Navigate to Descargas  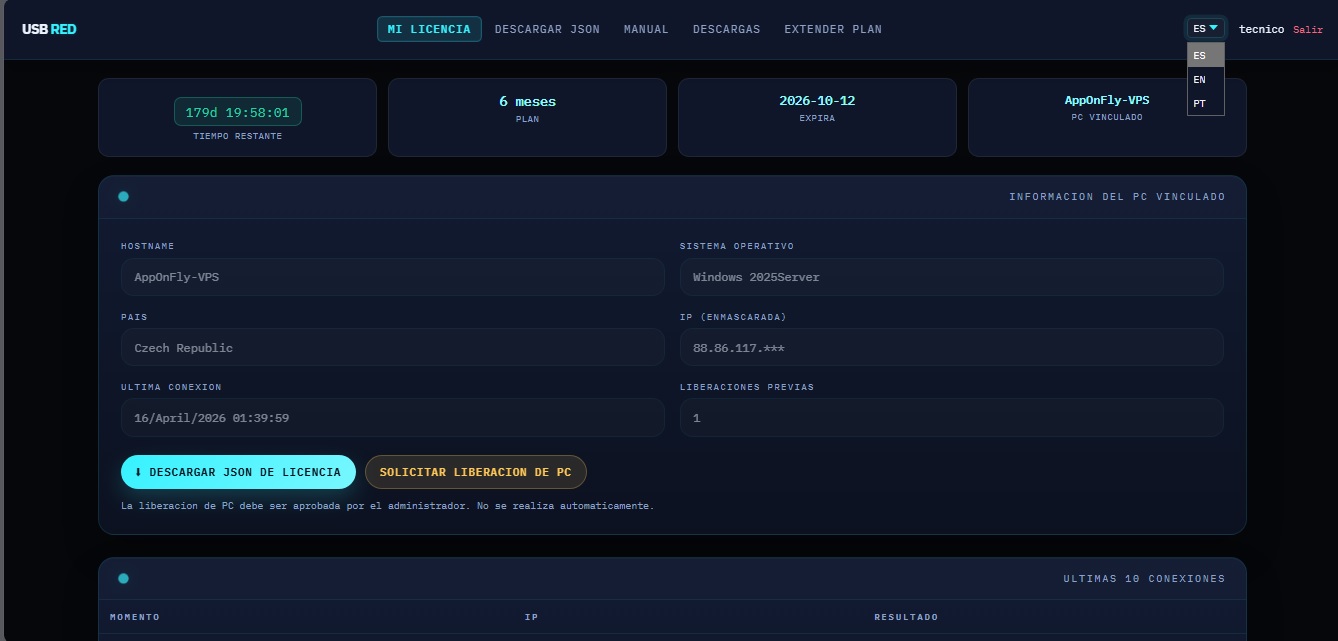point(726,29)
